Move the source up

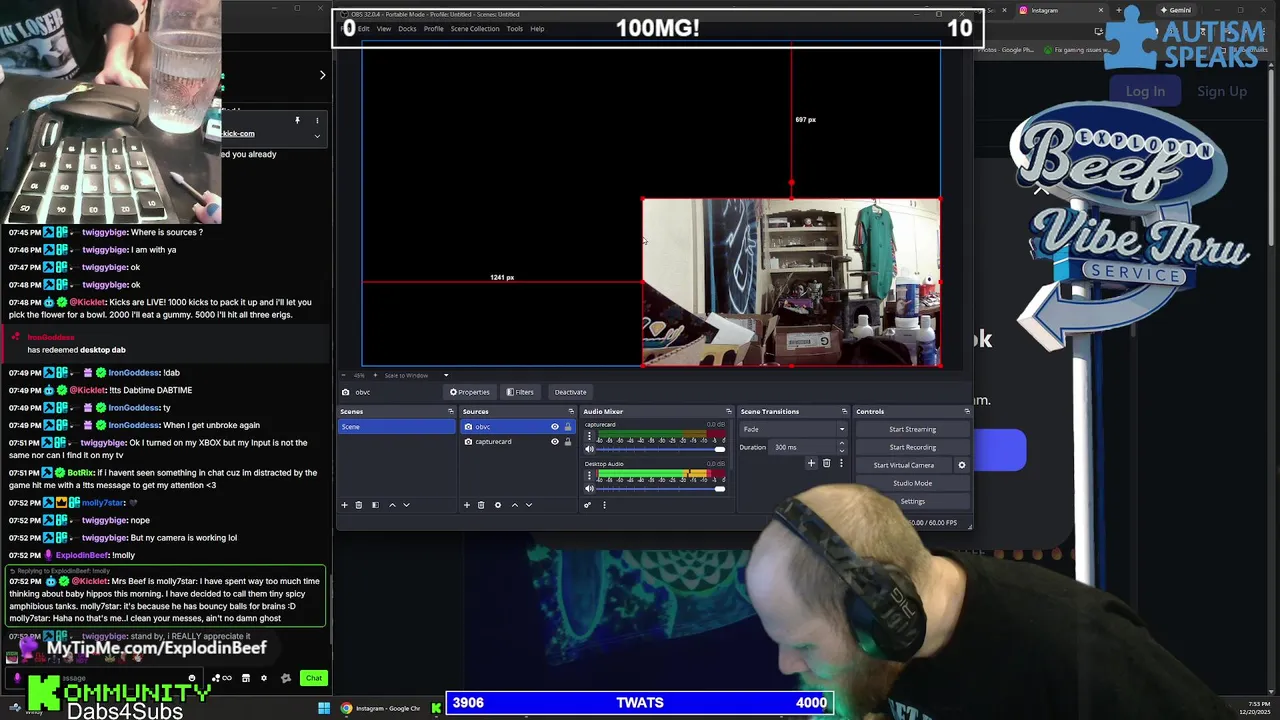pos(515,505)
